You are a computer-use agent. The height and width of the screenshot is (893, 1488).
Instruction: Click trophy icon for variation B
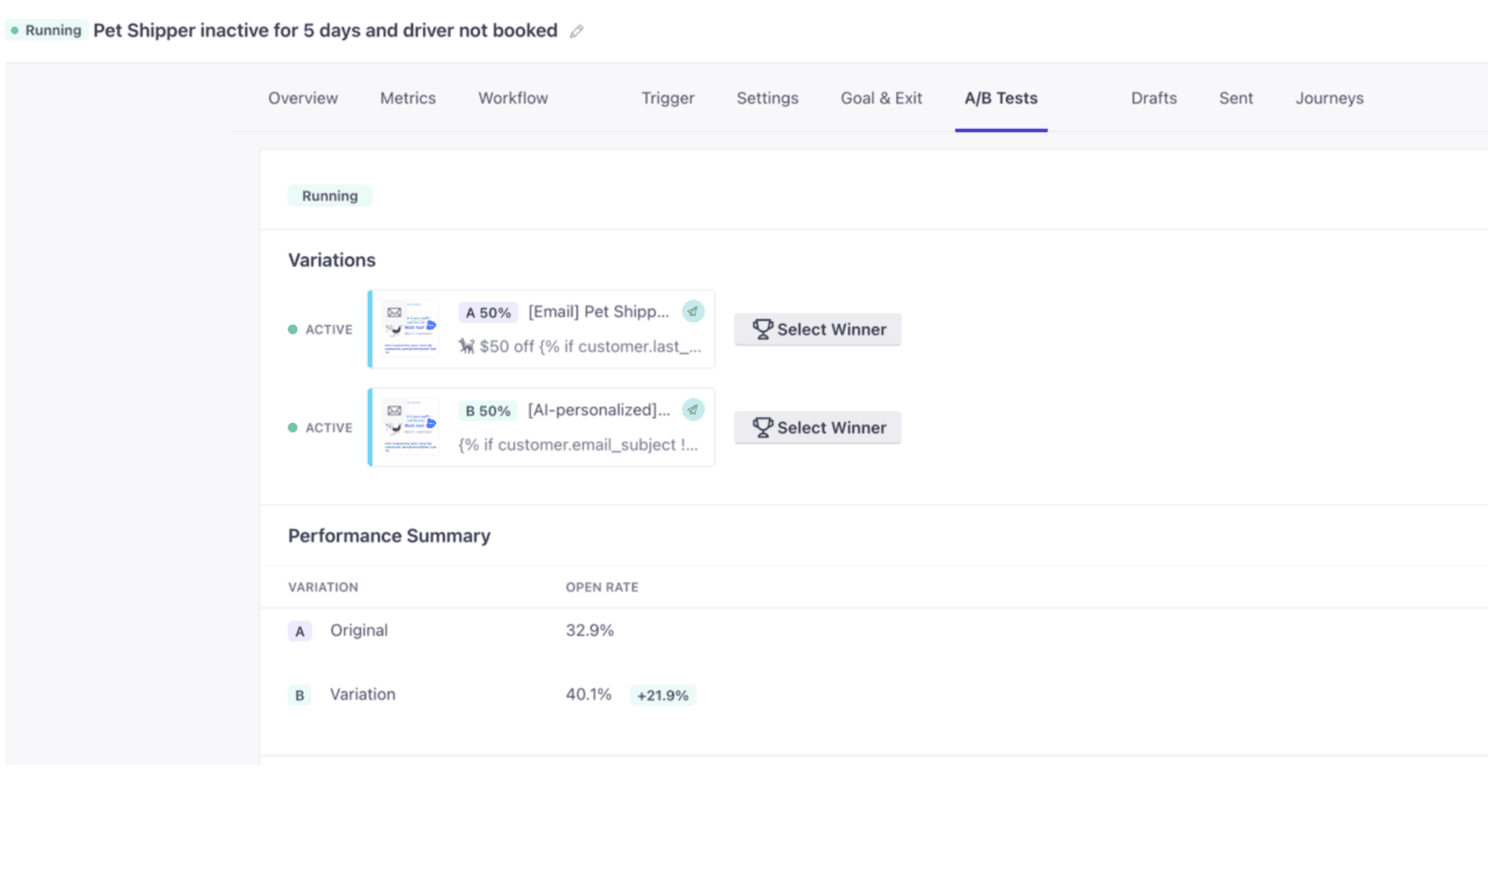(x=762, y=427)
